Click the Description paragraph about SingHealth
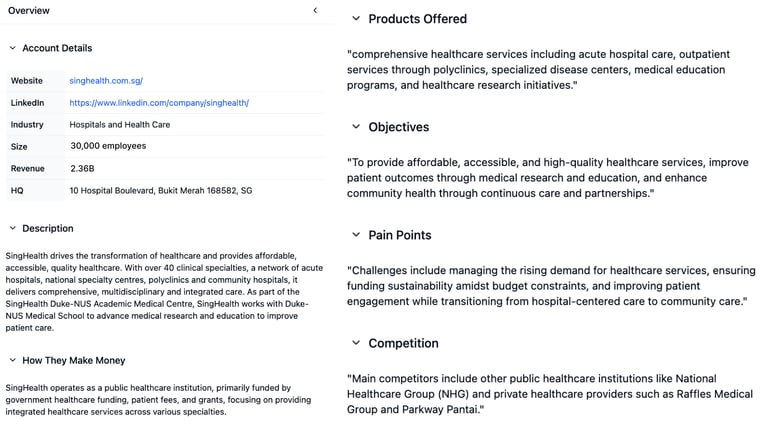Image resolution: width=768 pixels, height=431 pixels. pyautogui.click(x=164, y=292)
